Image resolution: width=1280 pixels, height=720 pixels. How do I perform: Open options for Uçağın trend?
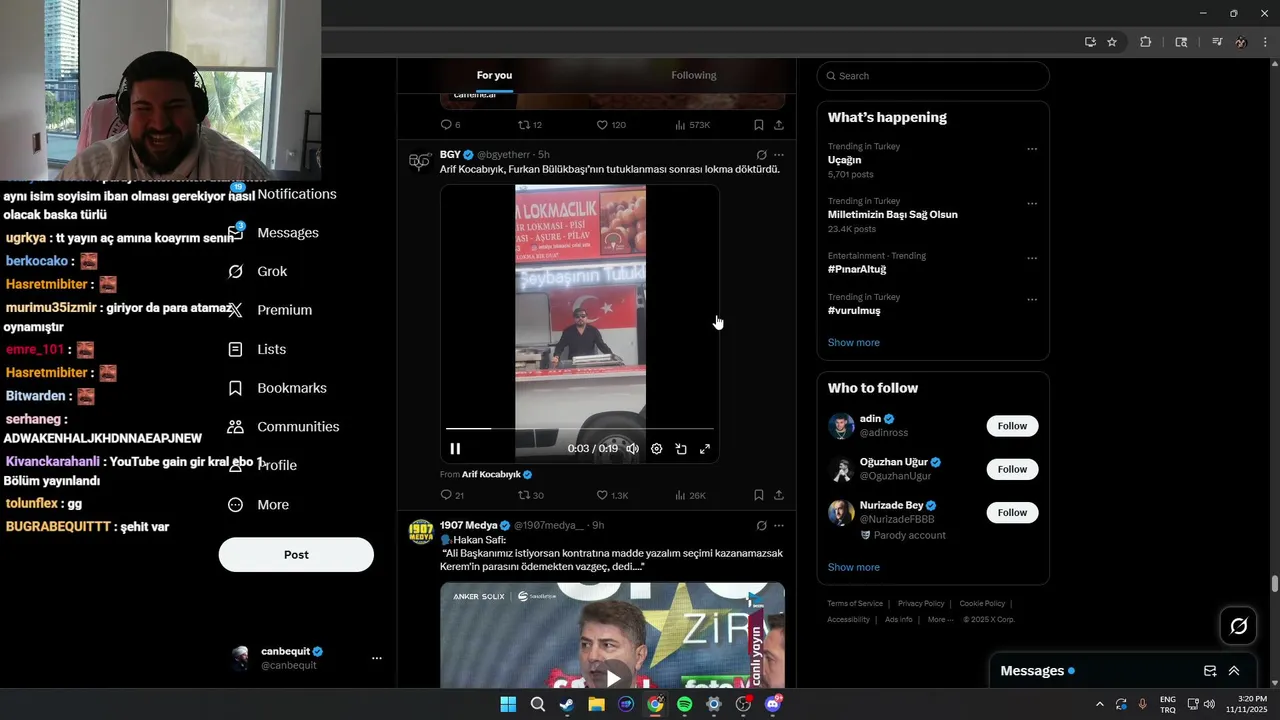click(1032, 149)
